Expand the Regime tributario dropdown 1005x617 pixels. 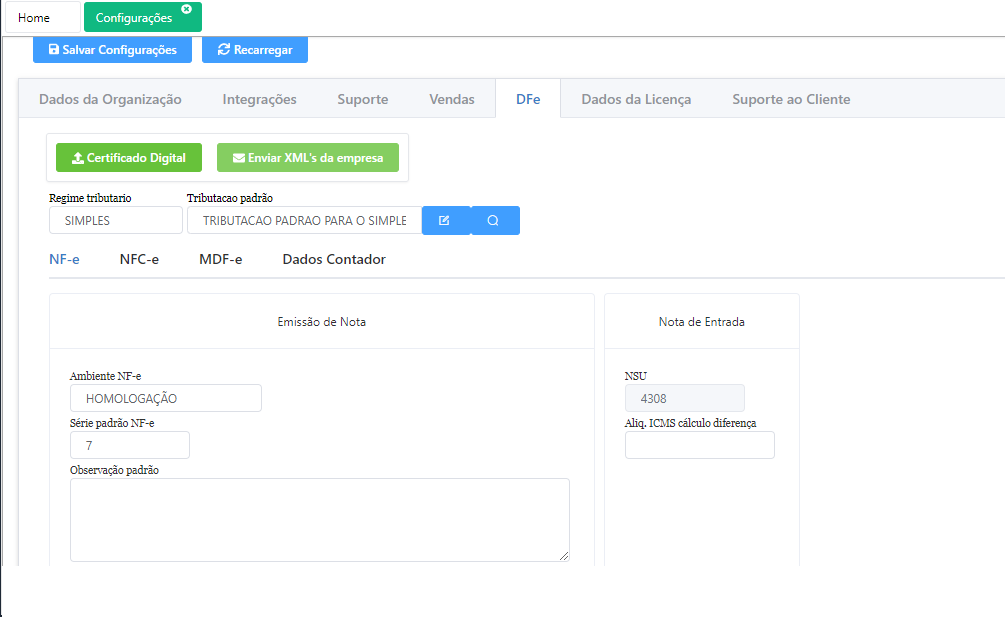(x=115, y=220)
